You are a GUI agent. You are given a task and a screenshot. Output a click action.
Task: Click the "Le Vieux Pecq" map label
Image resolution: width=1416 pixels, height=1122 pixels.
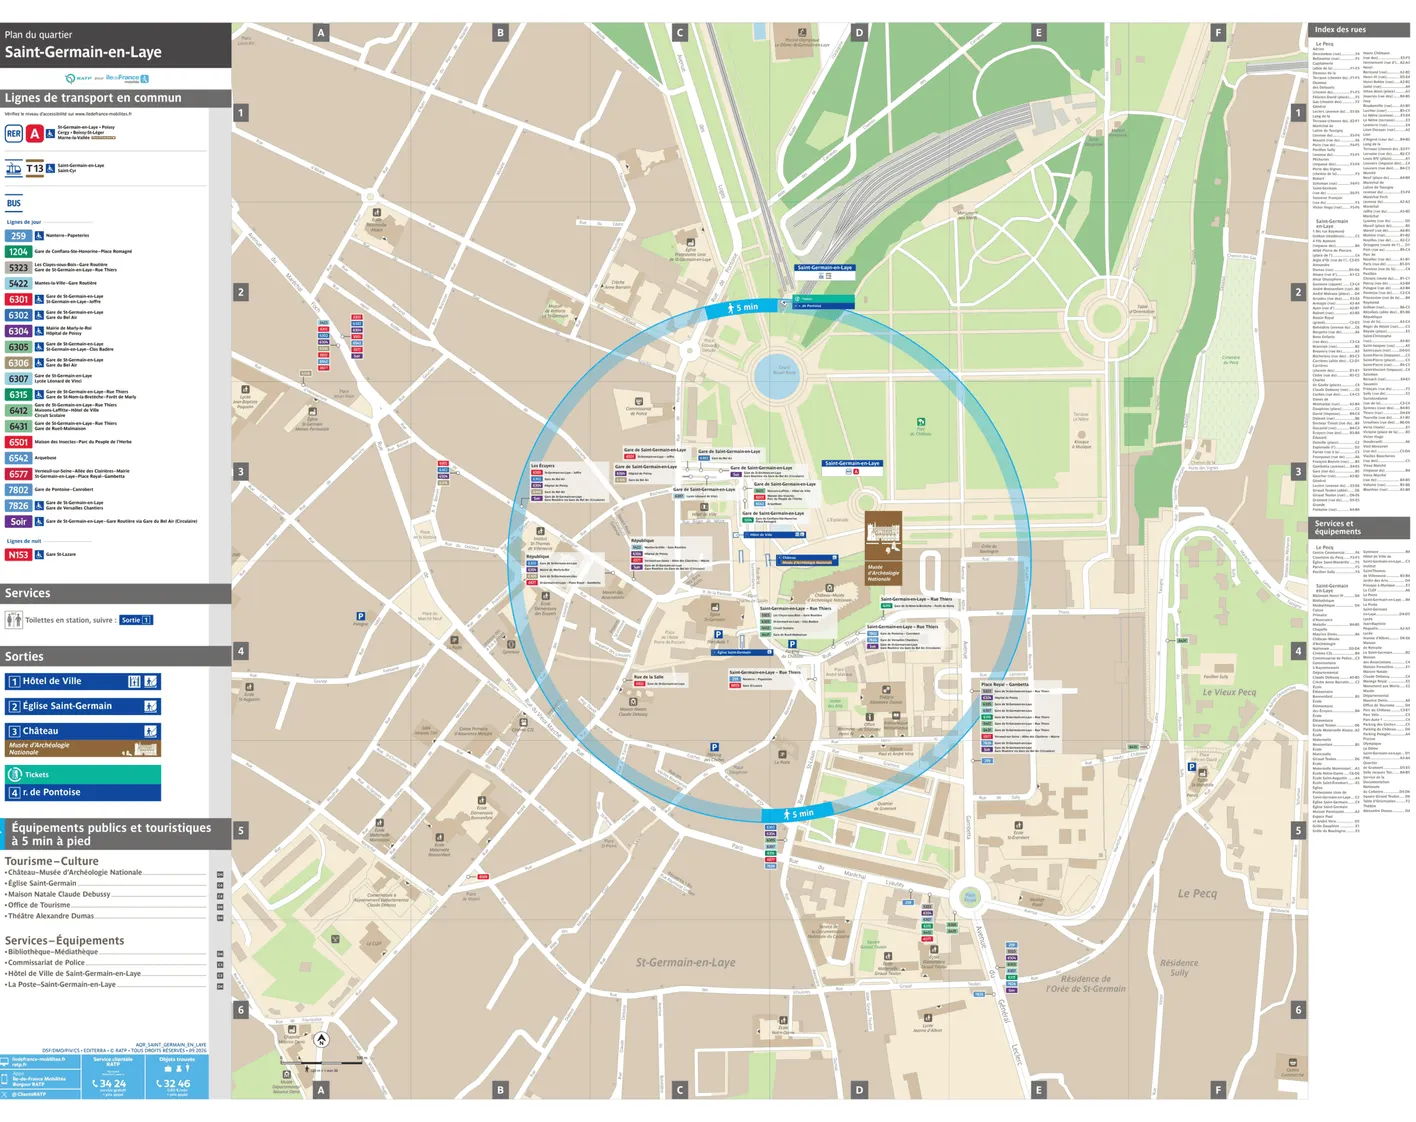[x=1229, y=692]
